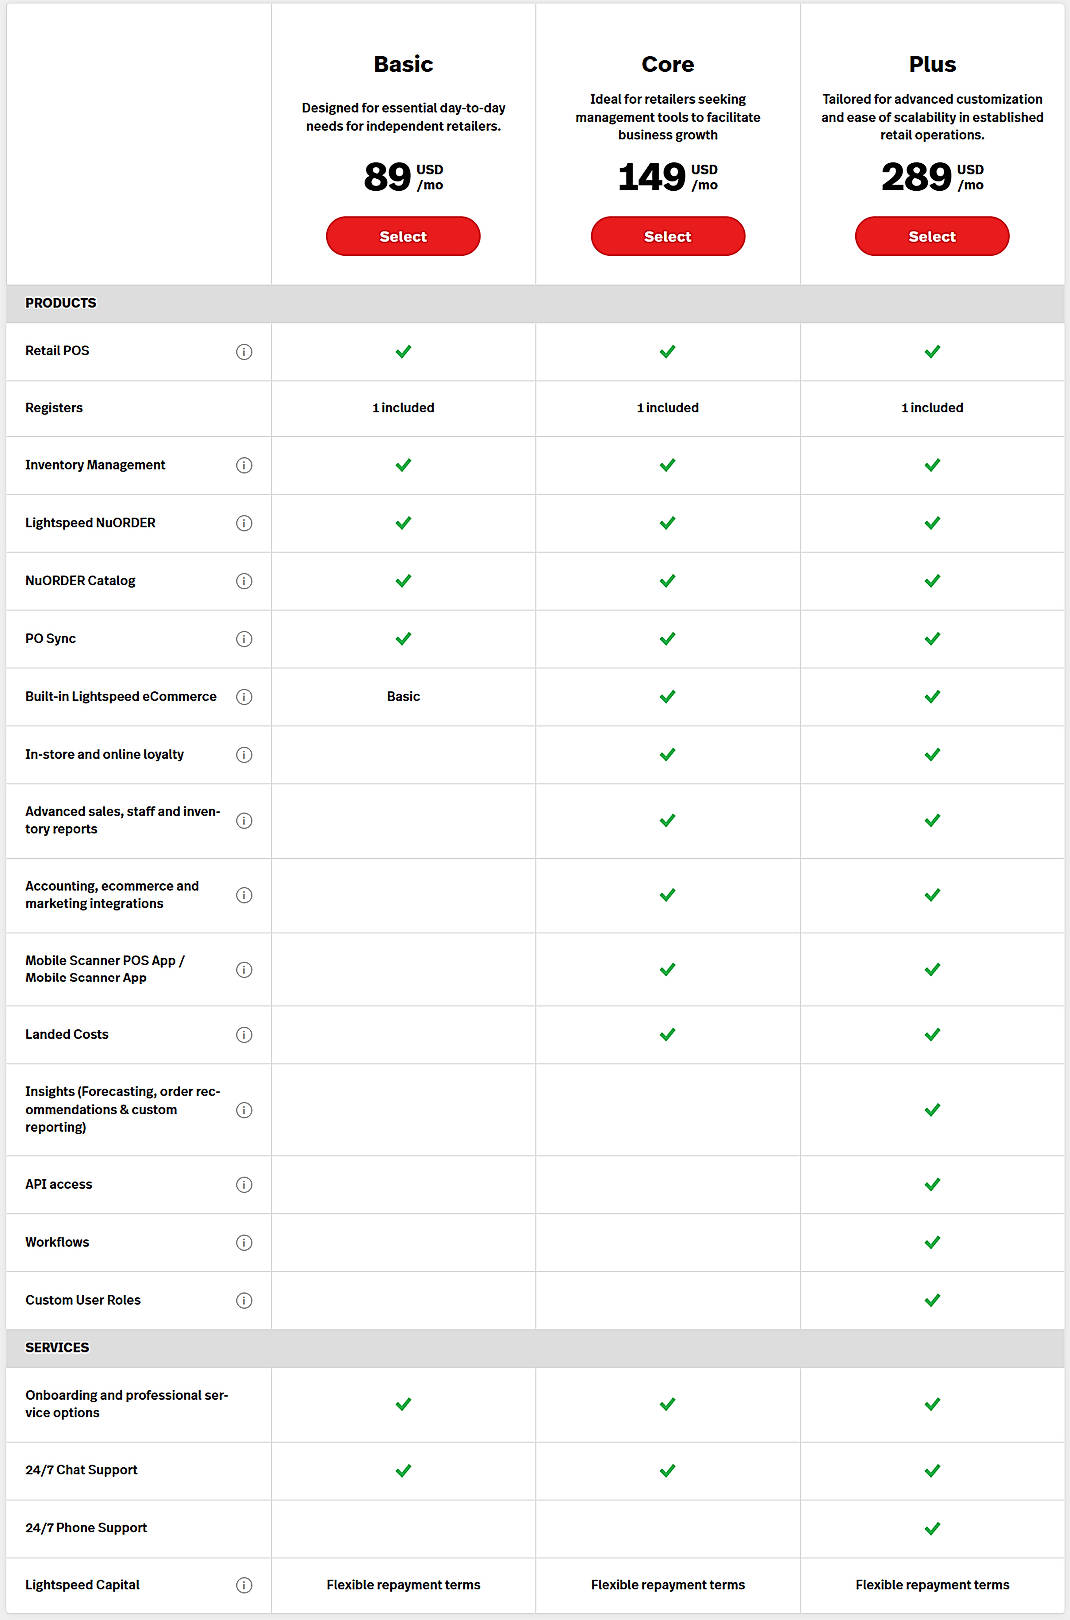Image resolution: width=1070 pixels, height=1620 pixels.
Task: Click the 24/7 Phone Support label
Action: pyautogui.click(x=86, y=1528)
